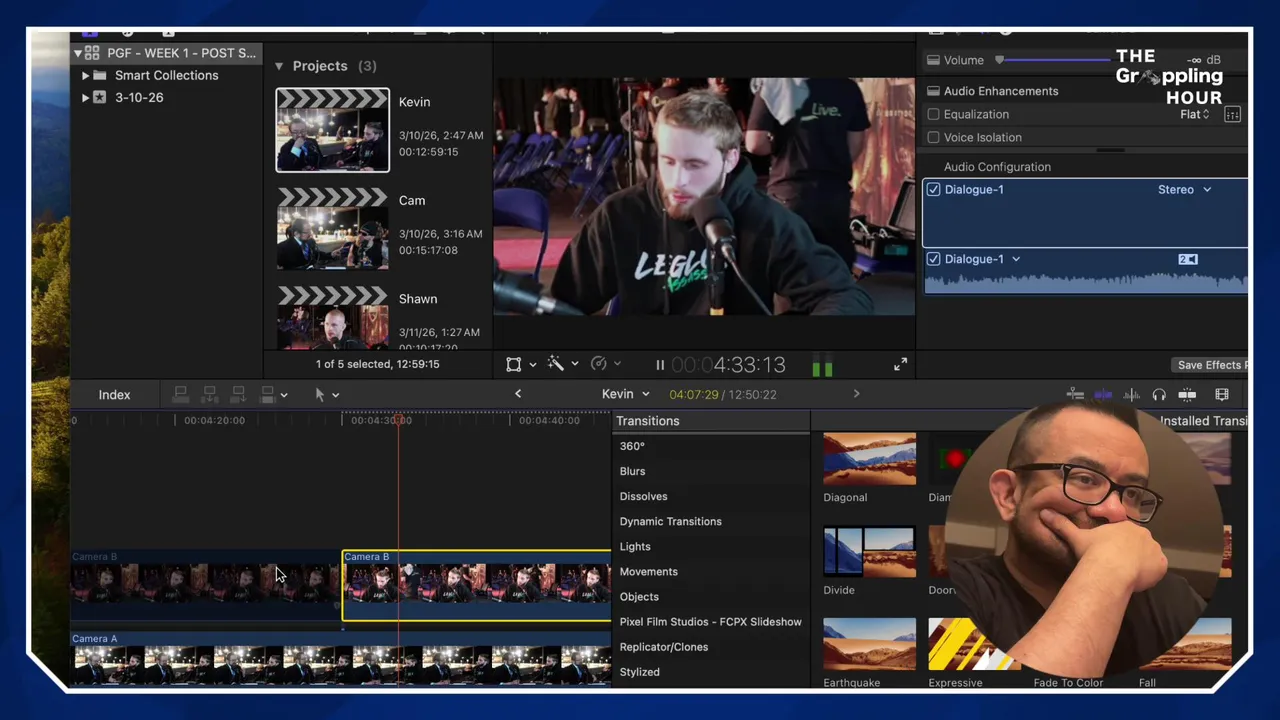Select the arrow Select tool
The width and height of the screenshot is (1280, 720).
click(x=320, y=395)
